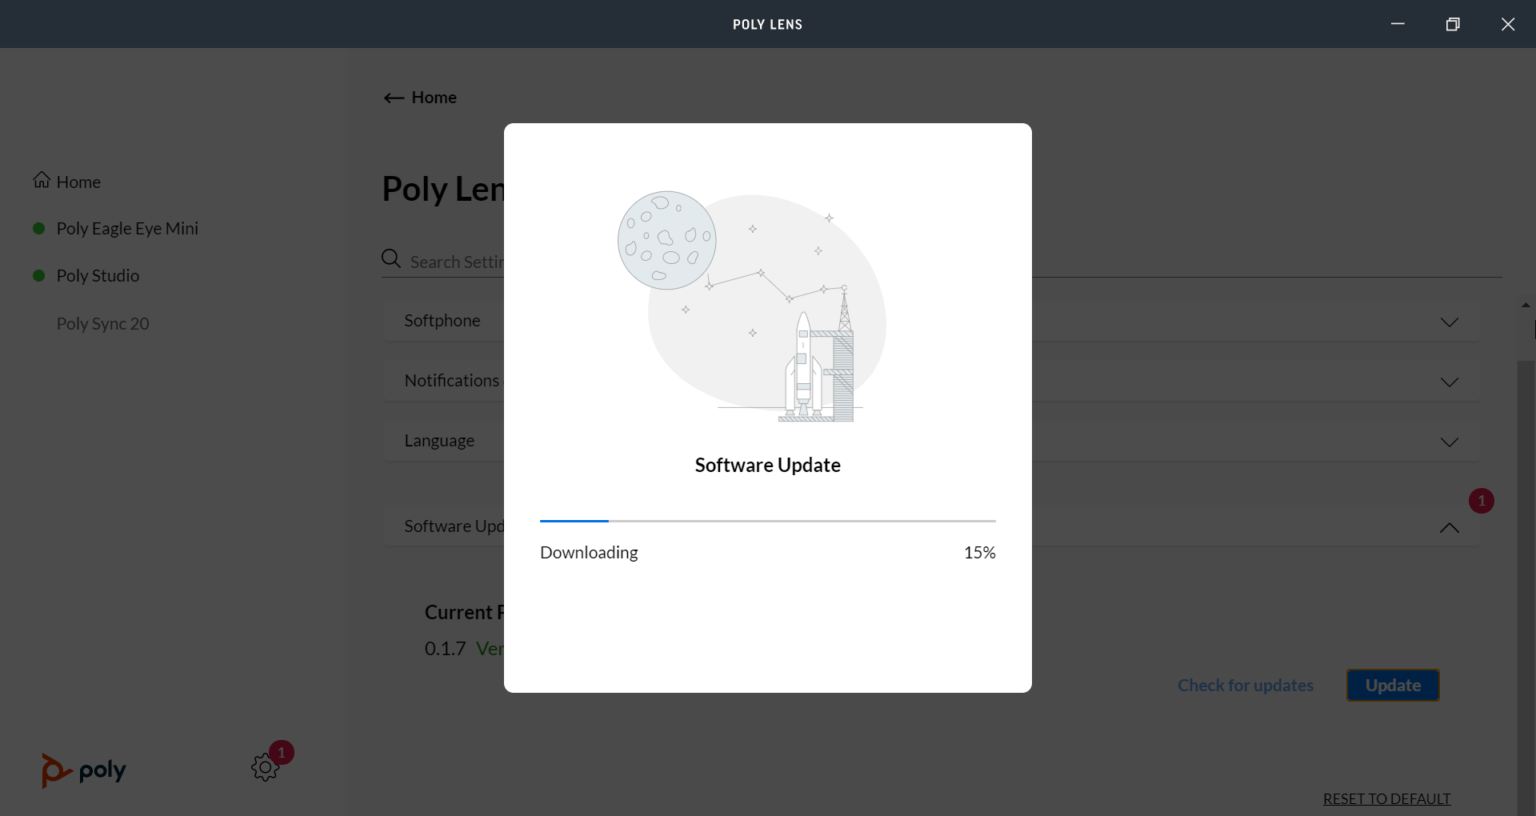Click Check for updates link
This screenshot has width=1536, height=816.
pos(1245,685)
